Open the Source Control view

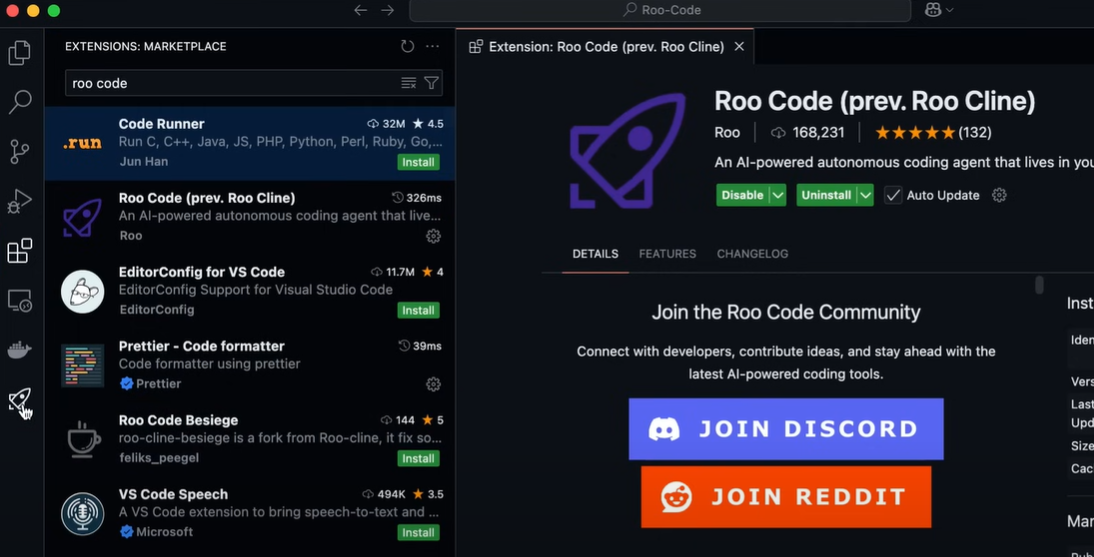point(20,151)
